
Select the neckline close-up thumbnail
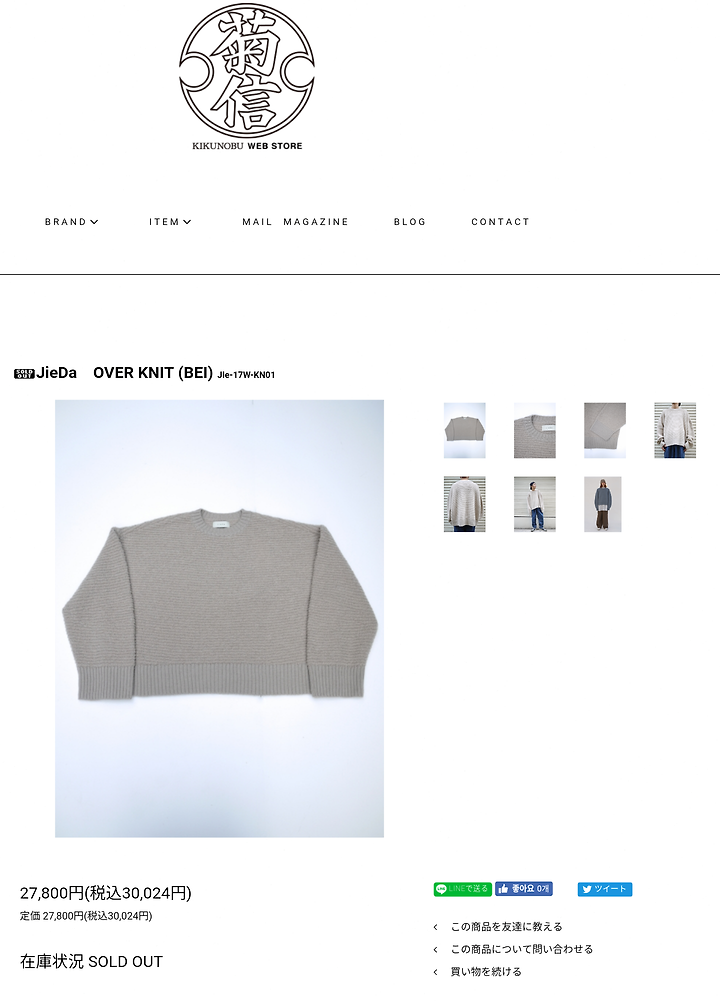pos(535,430)
